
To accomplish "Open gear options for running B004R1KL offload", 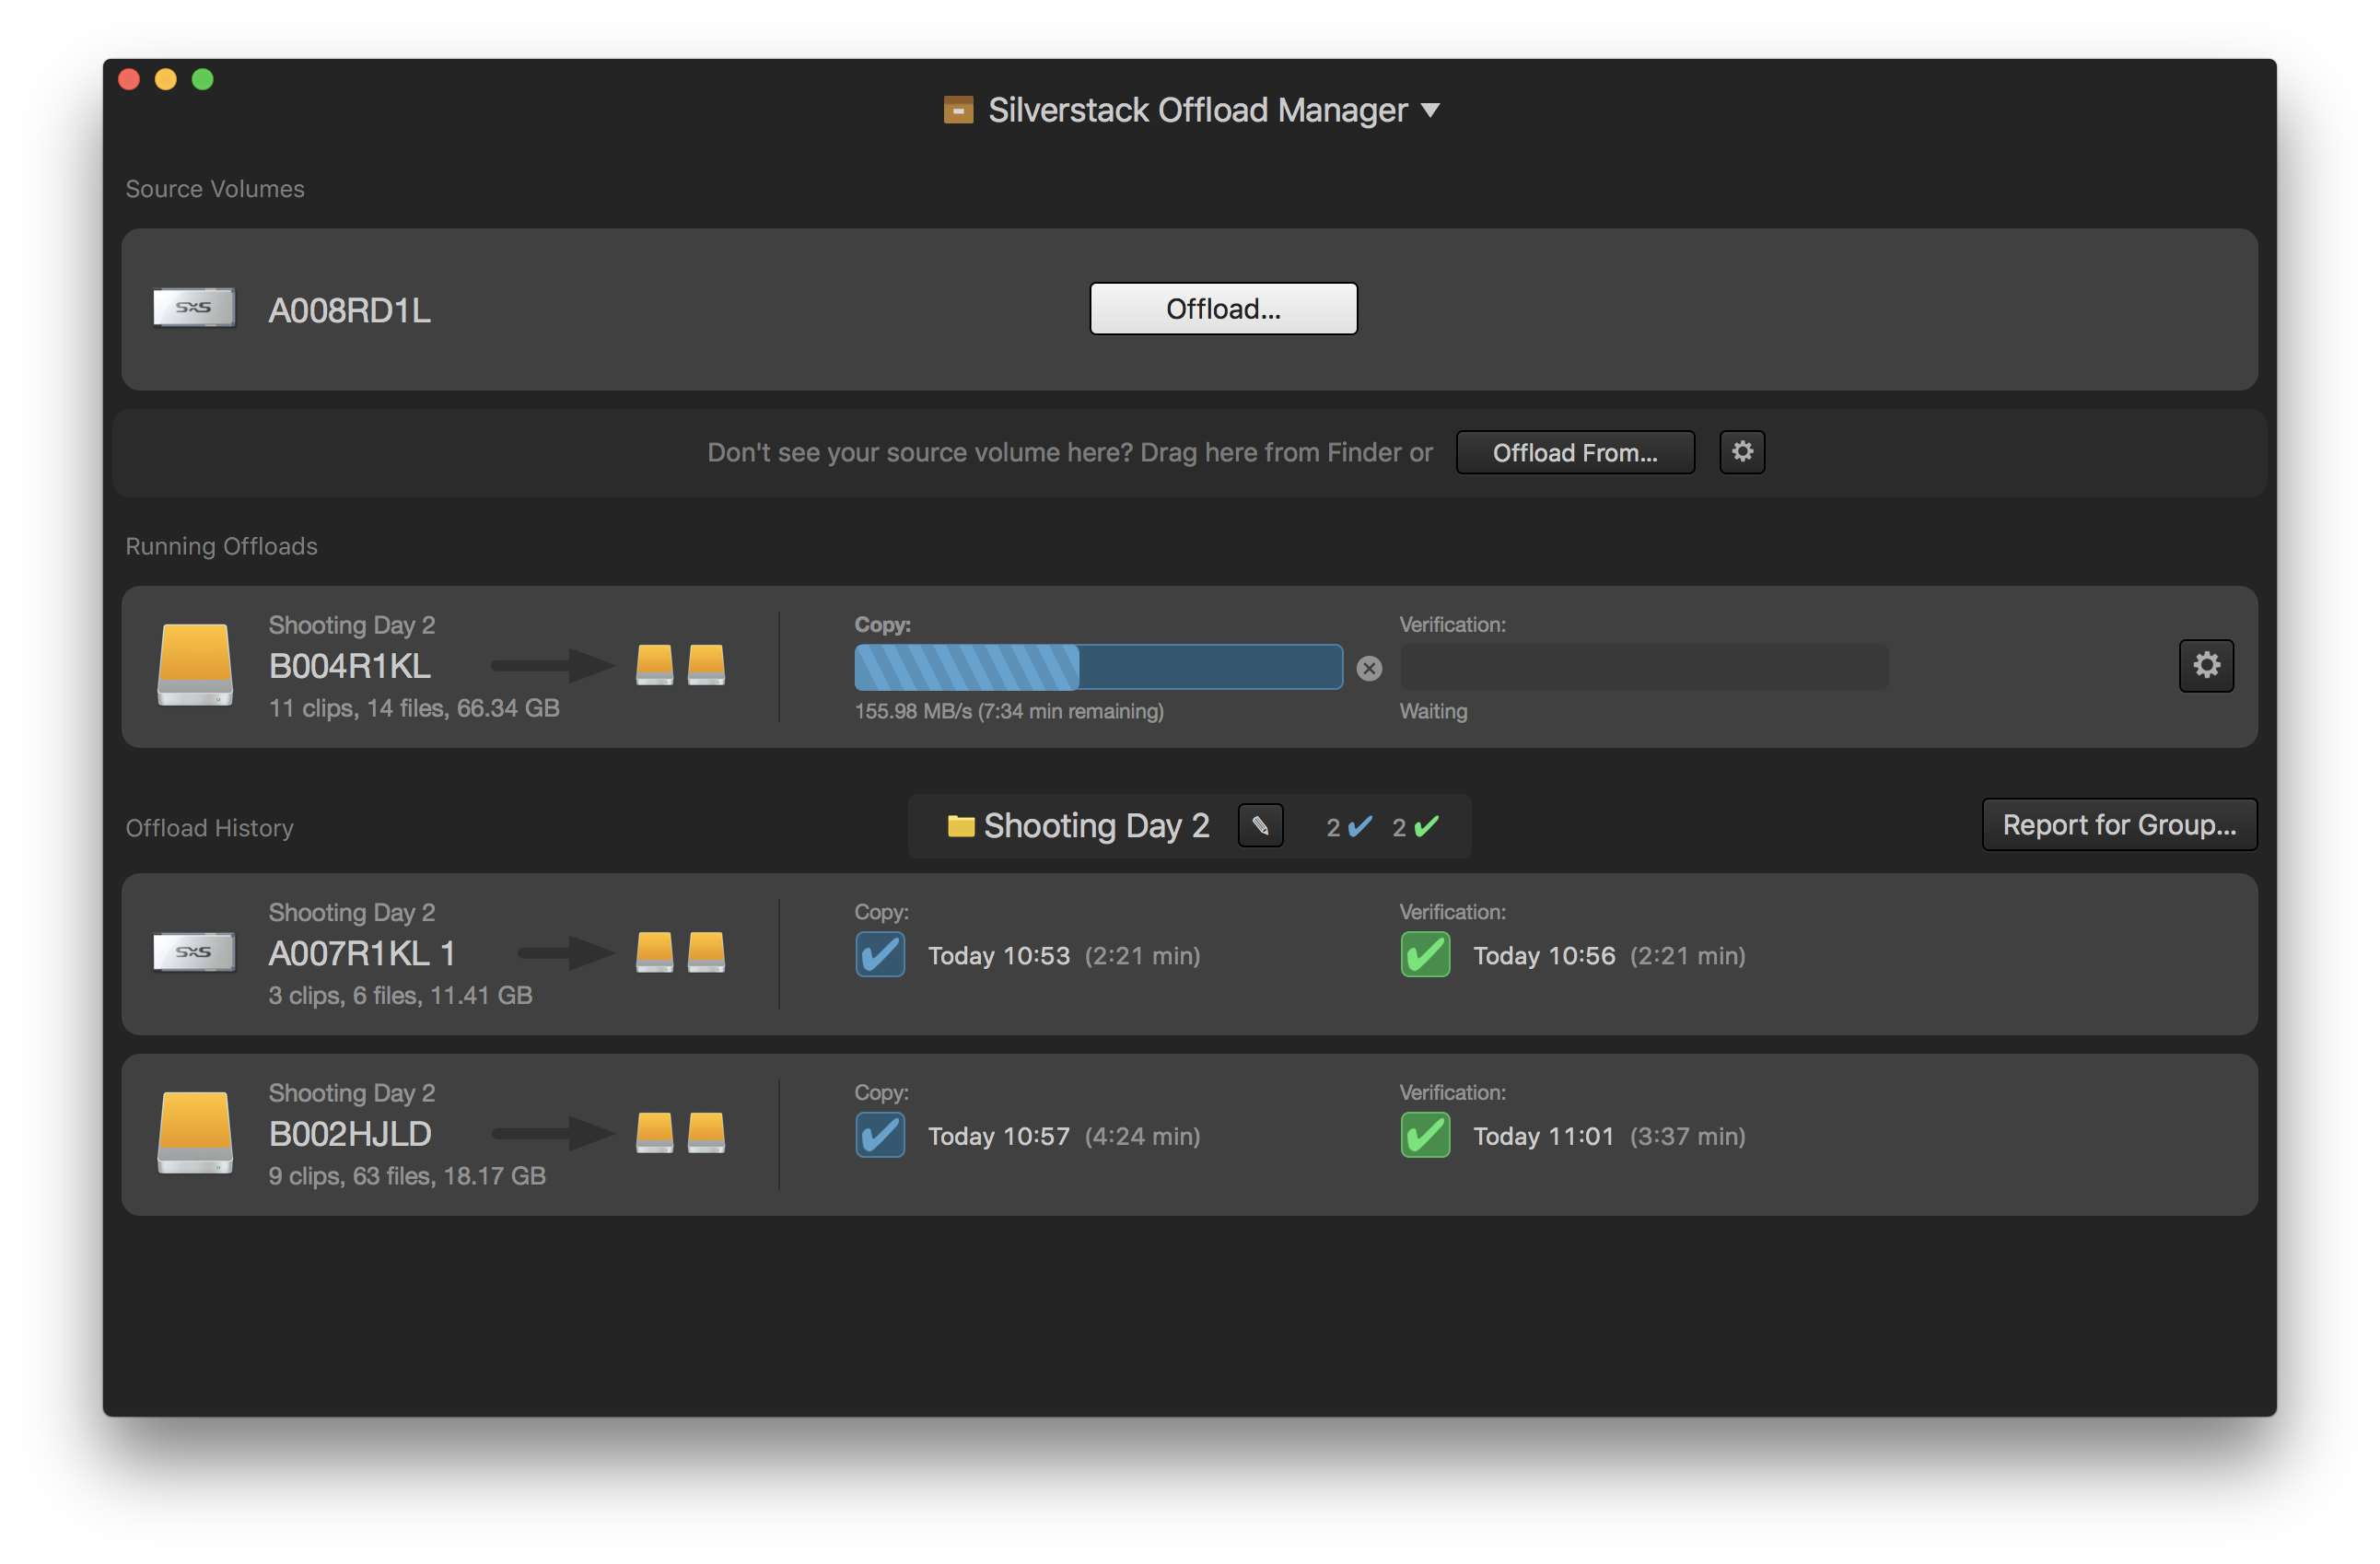I will click(x=2206, y=666).
